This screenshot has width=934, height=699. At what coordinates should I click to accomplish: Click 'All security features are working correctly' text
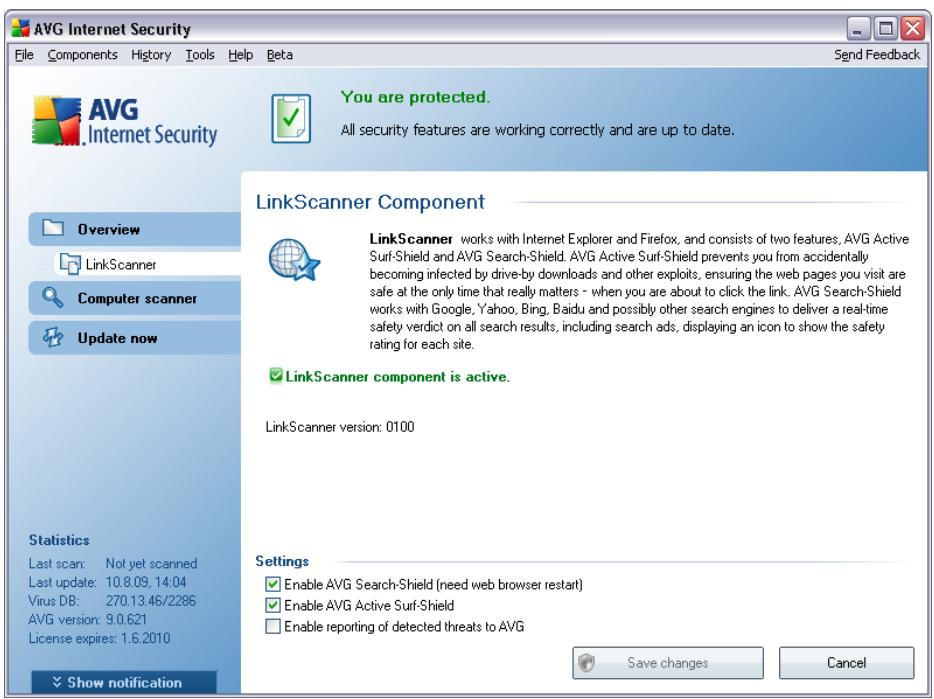coord(537,130)
